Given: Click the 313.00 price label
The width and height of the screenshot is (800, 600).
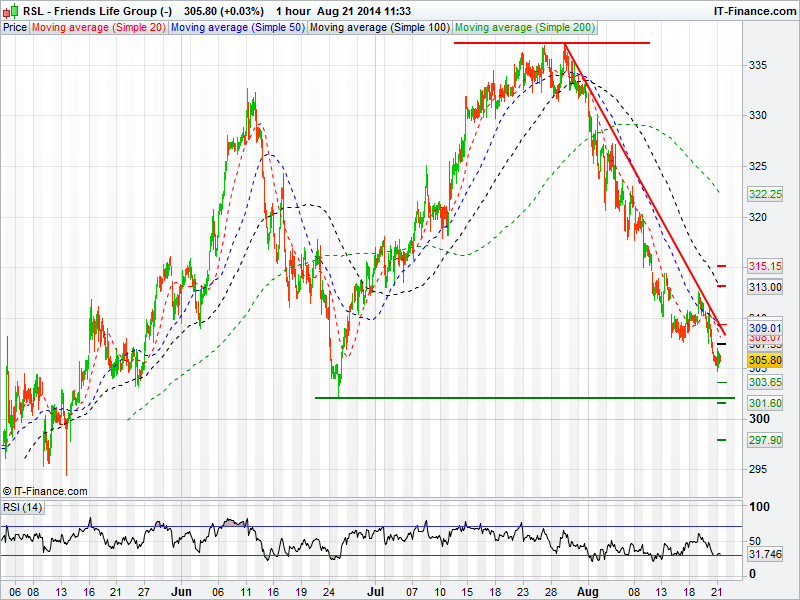Looking at the screenshot, I should pos(764,287).
